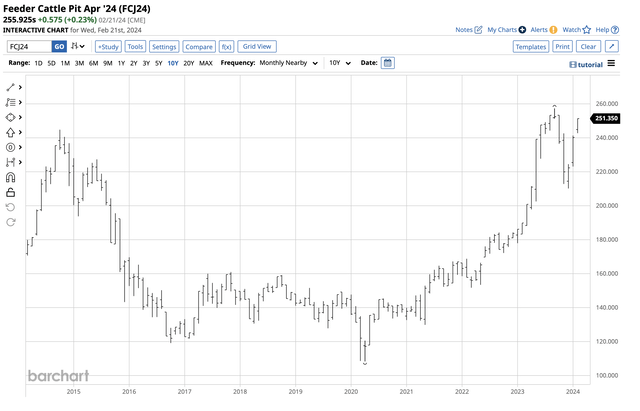640x411 pixels.
Task: Open the Monthly Nearby frequency dropdown
Action: [x=289, y=63]
